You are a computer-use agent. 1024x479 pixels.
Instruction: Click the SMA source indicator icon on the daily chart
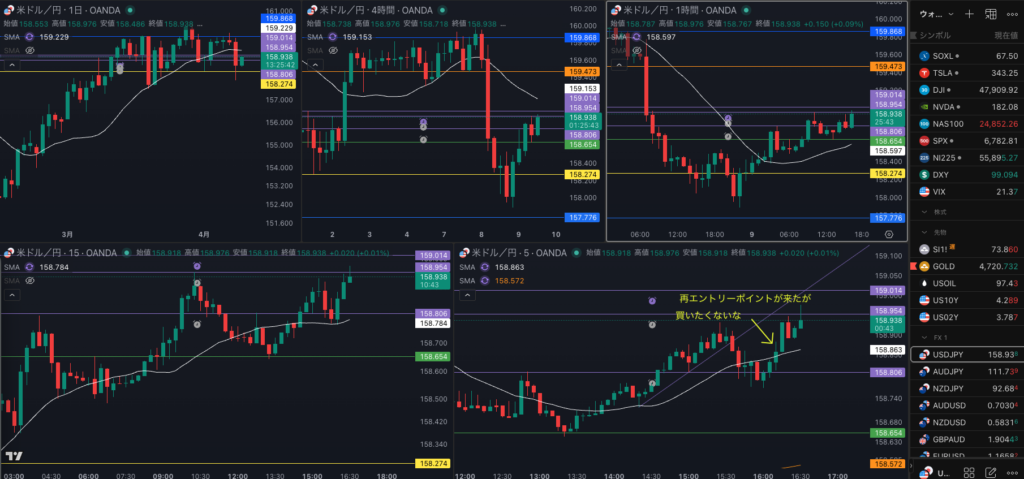click(30, 36)
